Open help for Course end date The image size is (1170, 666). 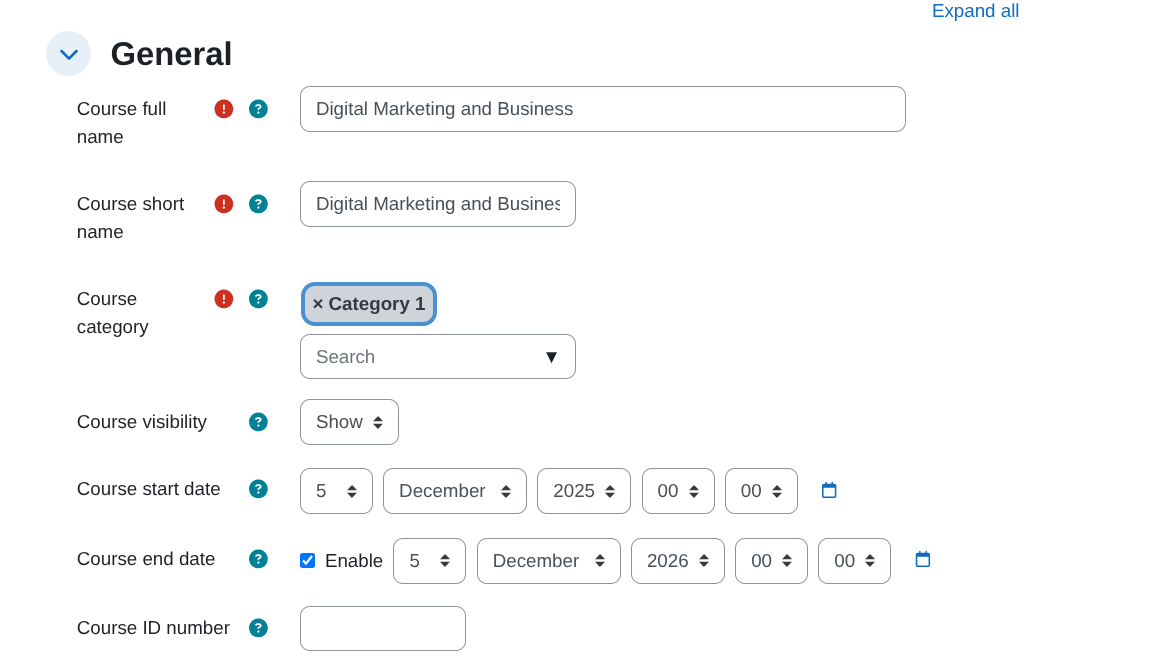258,559
